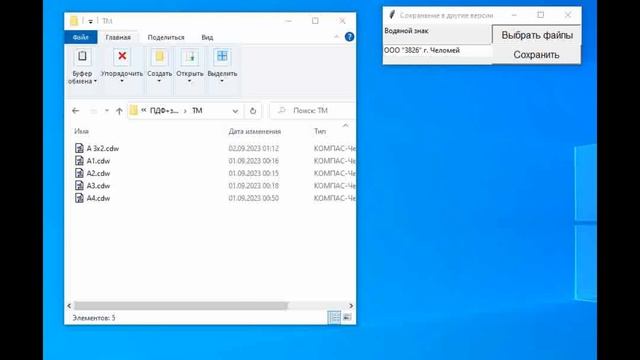
Task: Open the Создать ribbon group
Action: pos(159,67)
